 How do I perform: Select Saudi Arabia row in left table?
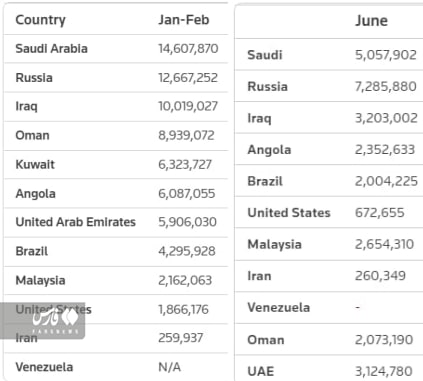tap(116, 49)
